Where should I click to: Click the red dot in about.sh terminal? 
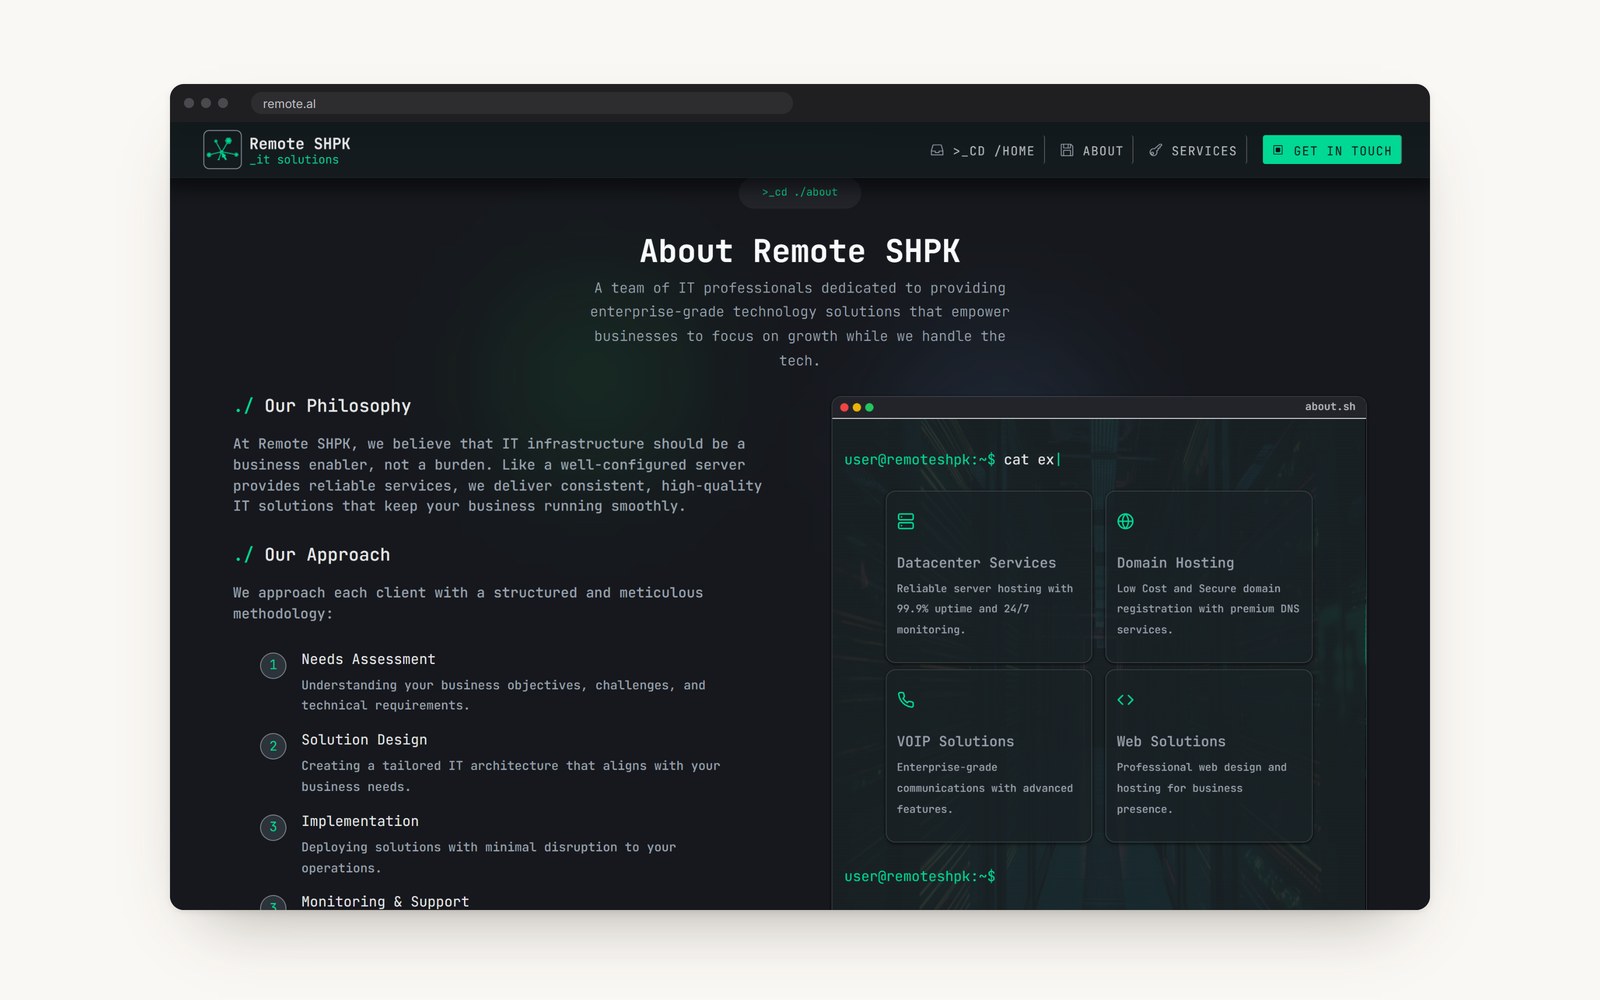pos(844,407)
